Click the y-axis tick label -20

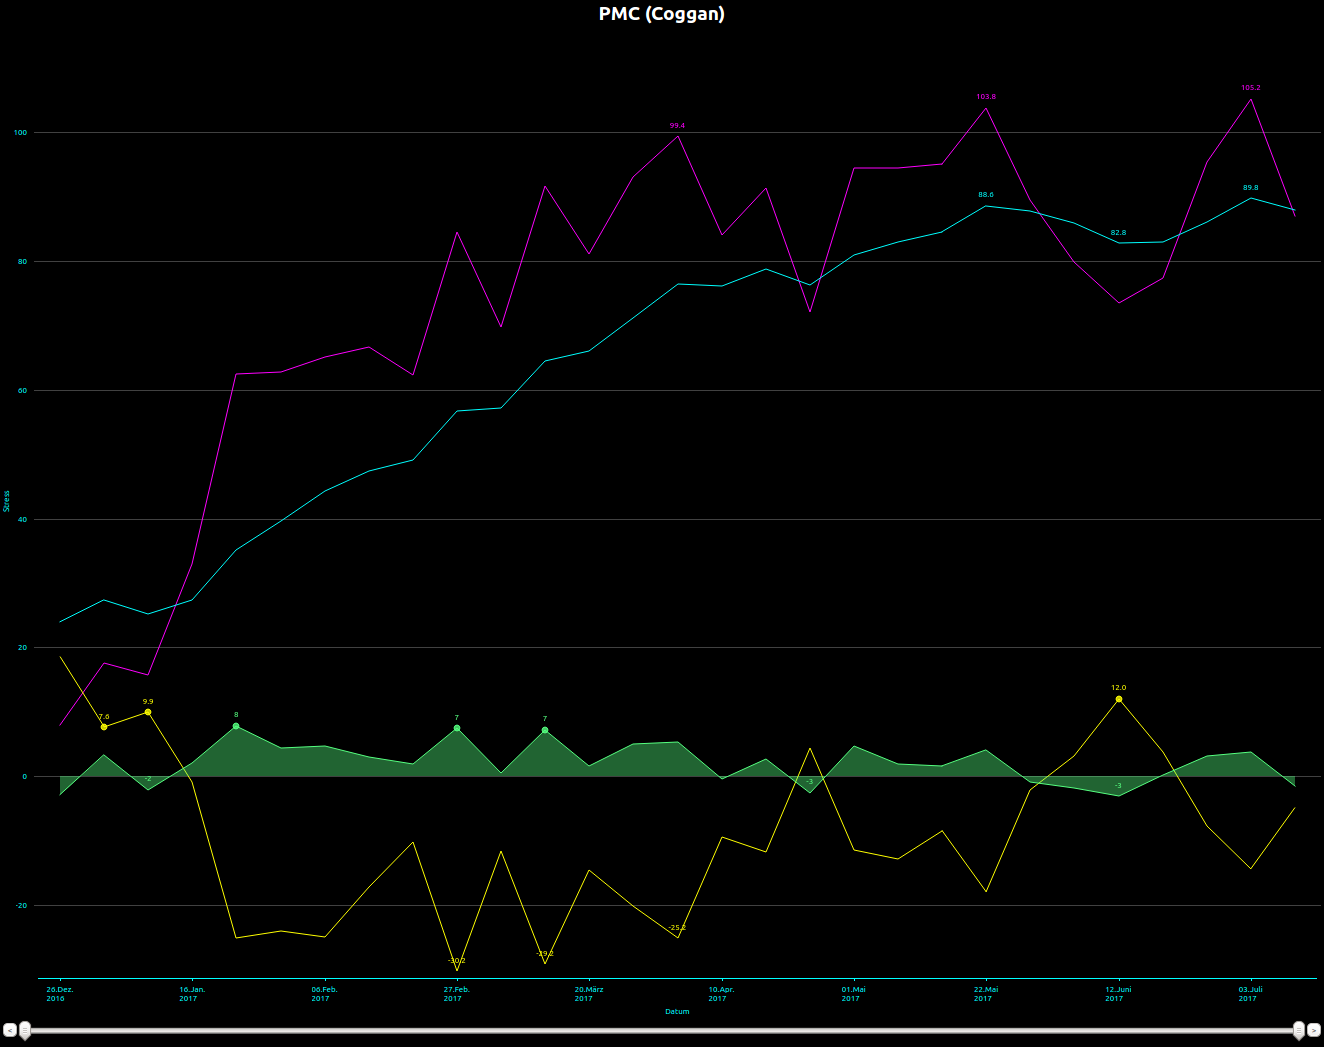coord(21,906)
